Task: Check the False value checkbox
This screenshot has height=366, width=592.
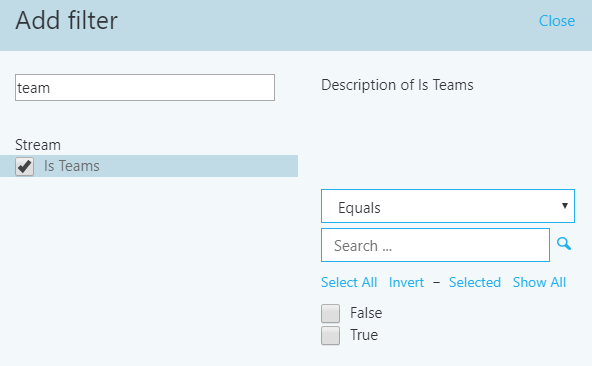Action: [330, 313]
